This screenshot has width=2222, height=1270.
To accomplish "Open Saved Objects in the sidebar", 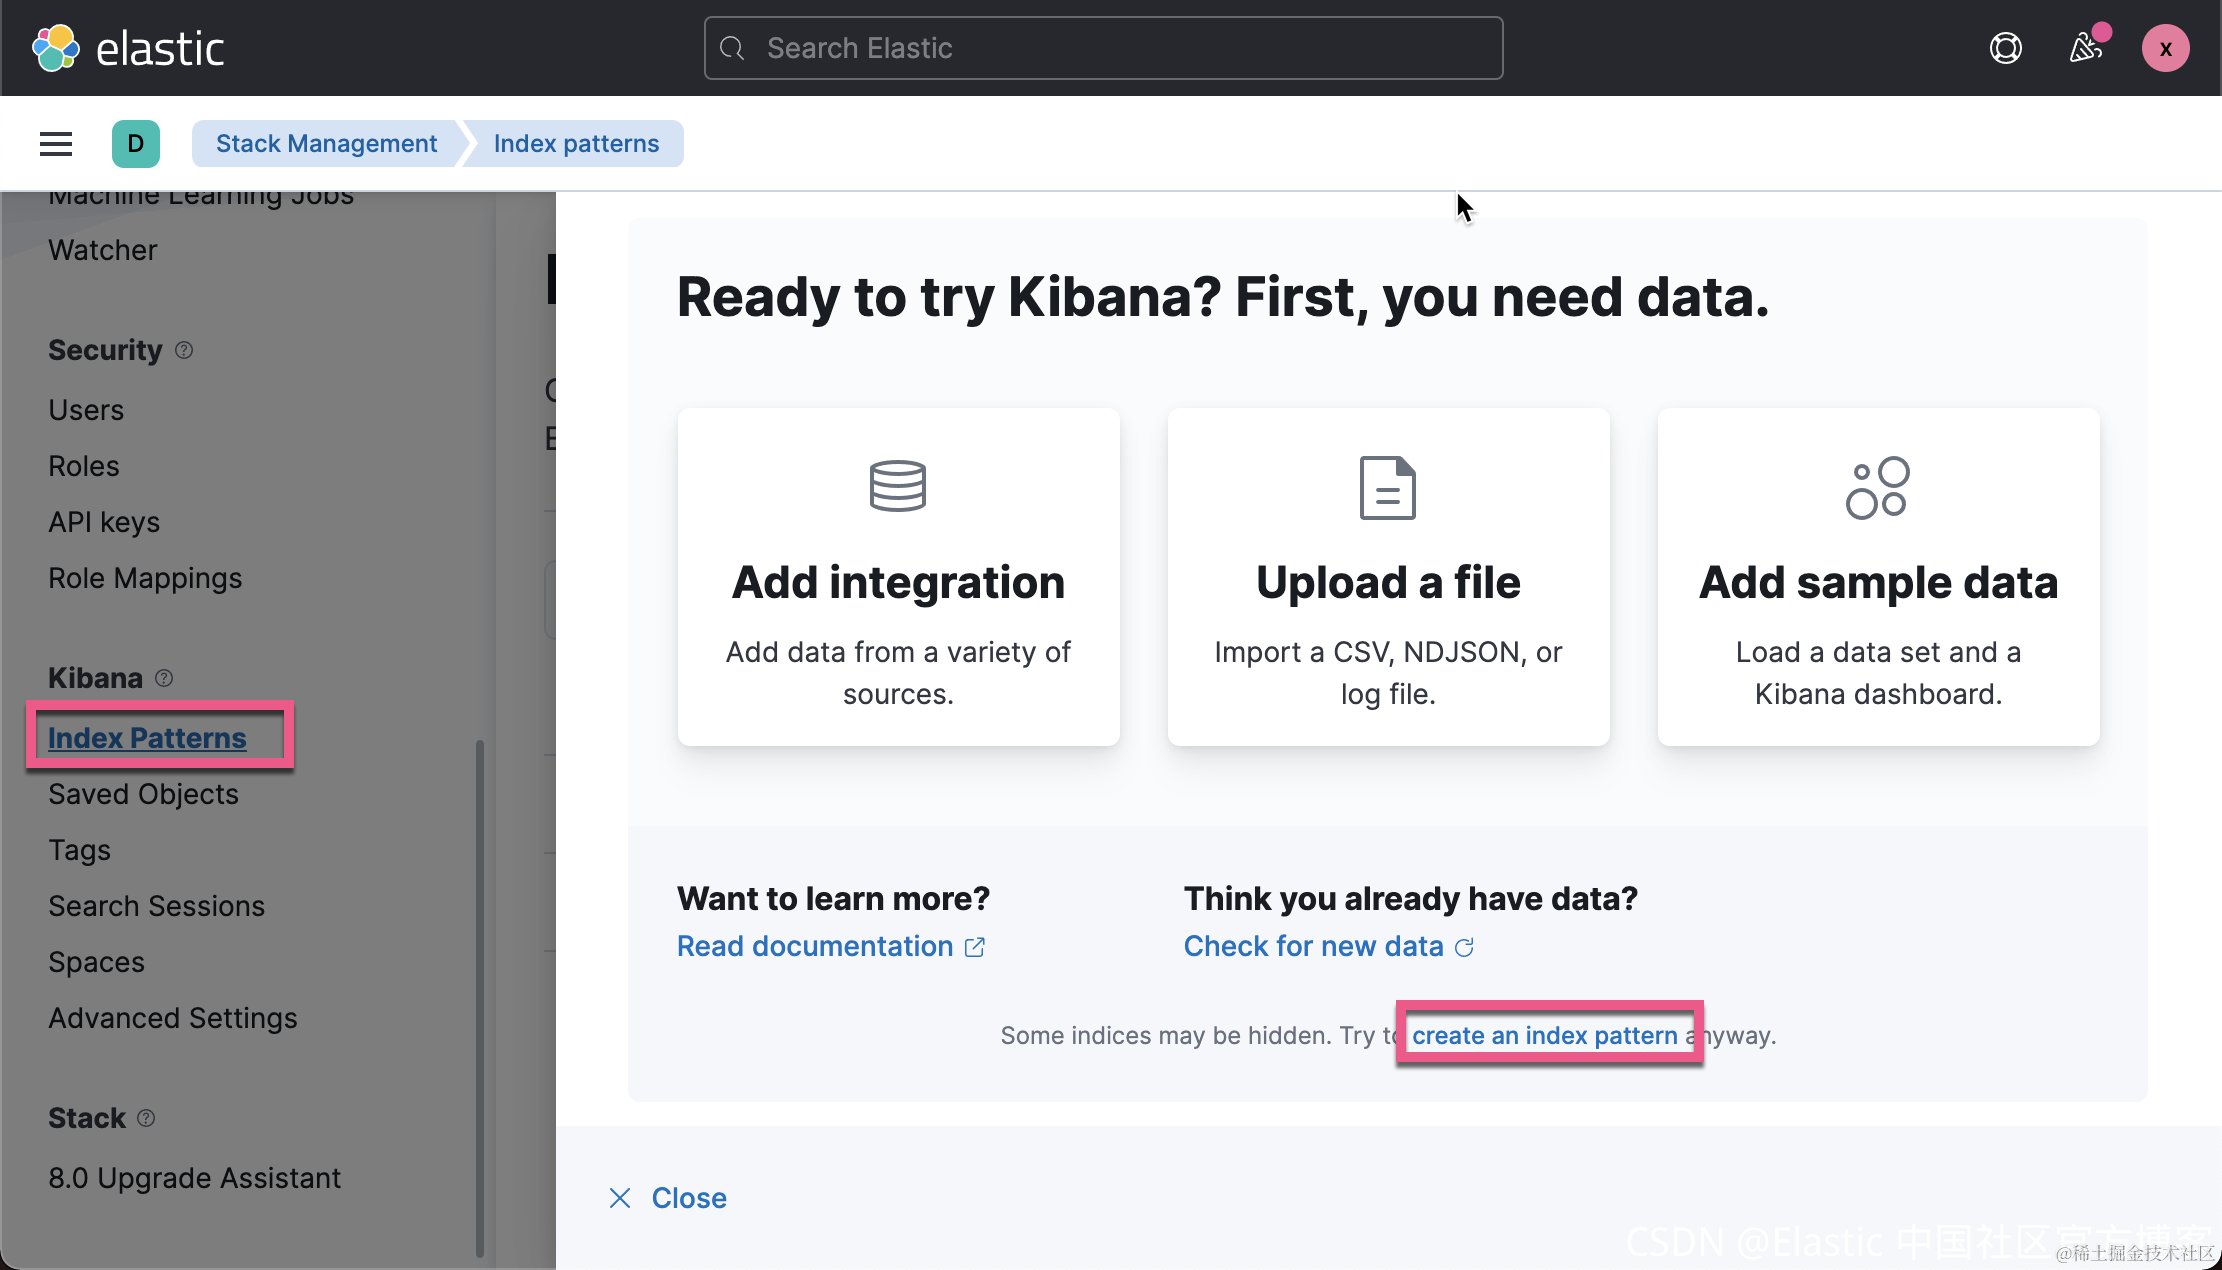I will coord(143,794).
